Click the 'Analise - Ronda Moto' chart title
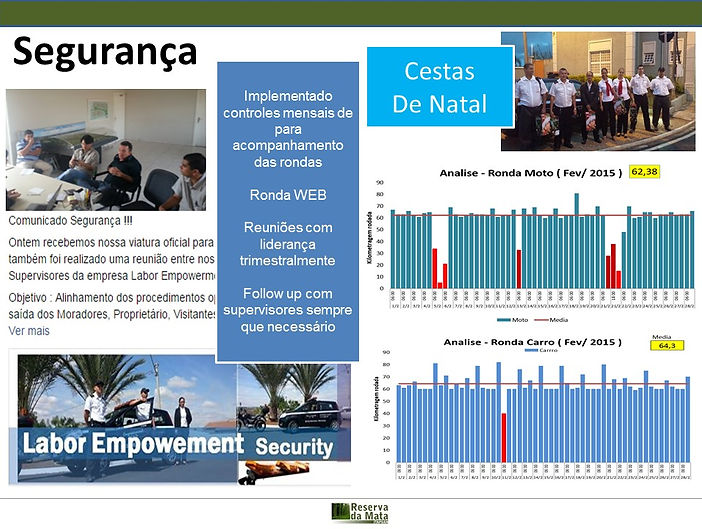The image size is (702, 529). click(531, 173)
